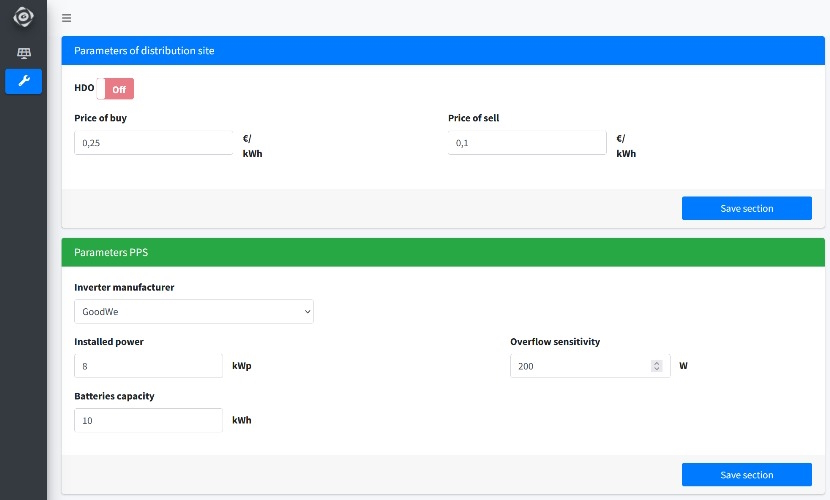Open the solar panel page from sidebar
This screenshot has width=830, height=500.
tap(23, 53)
